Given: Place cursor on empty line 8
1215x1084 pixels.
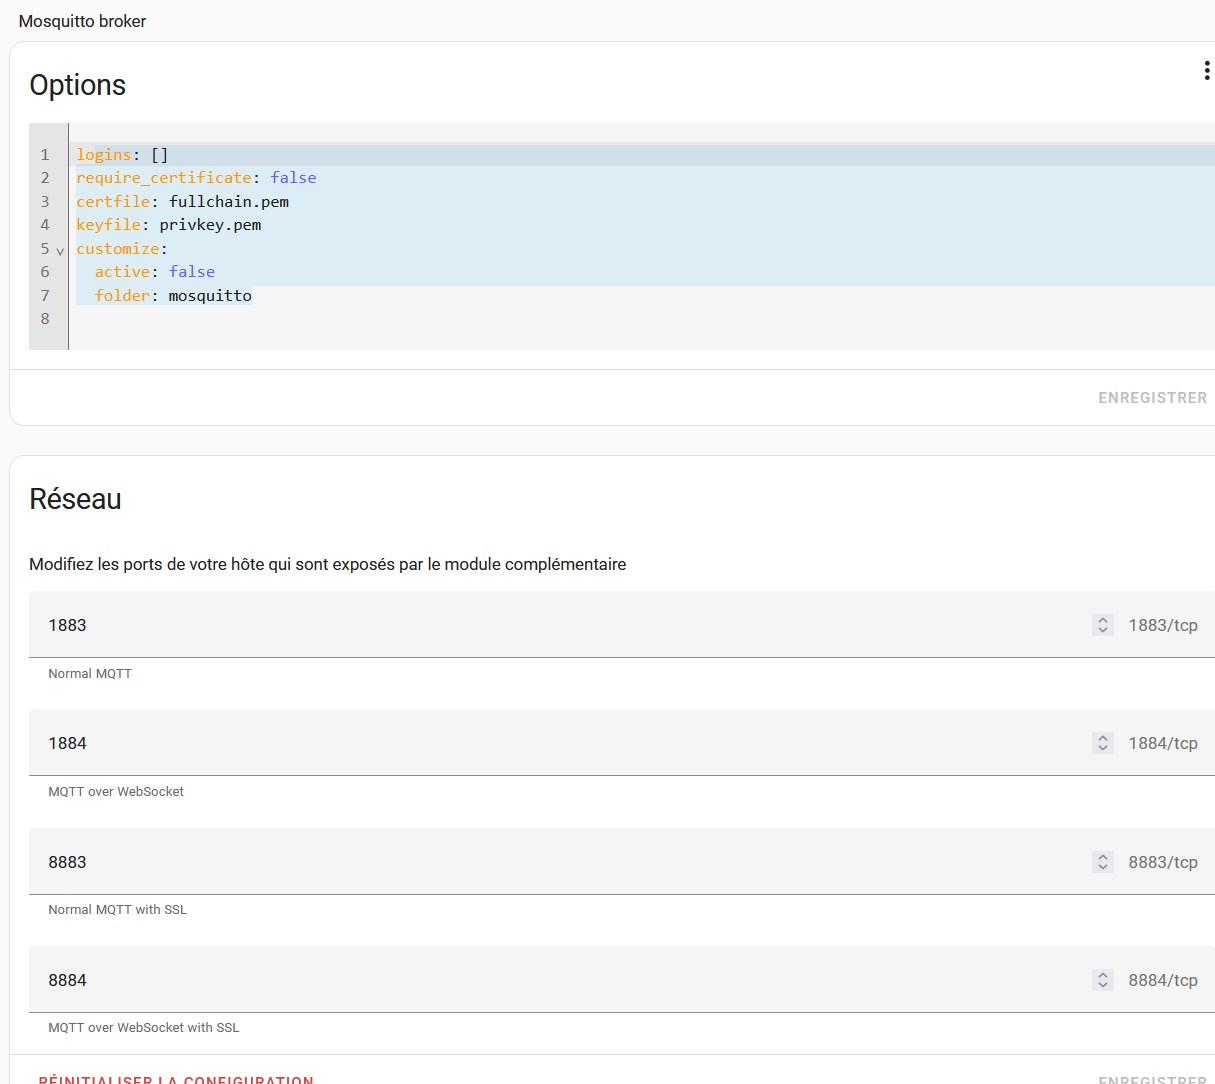Looking at the screenshot, I should click(300, 319).
